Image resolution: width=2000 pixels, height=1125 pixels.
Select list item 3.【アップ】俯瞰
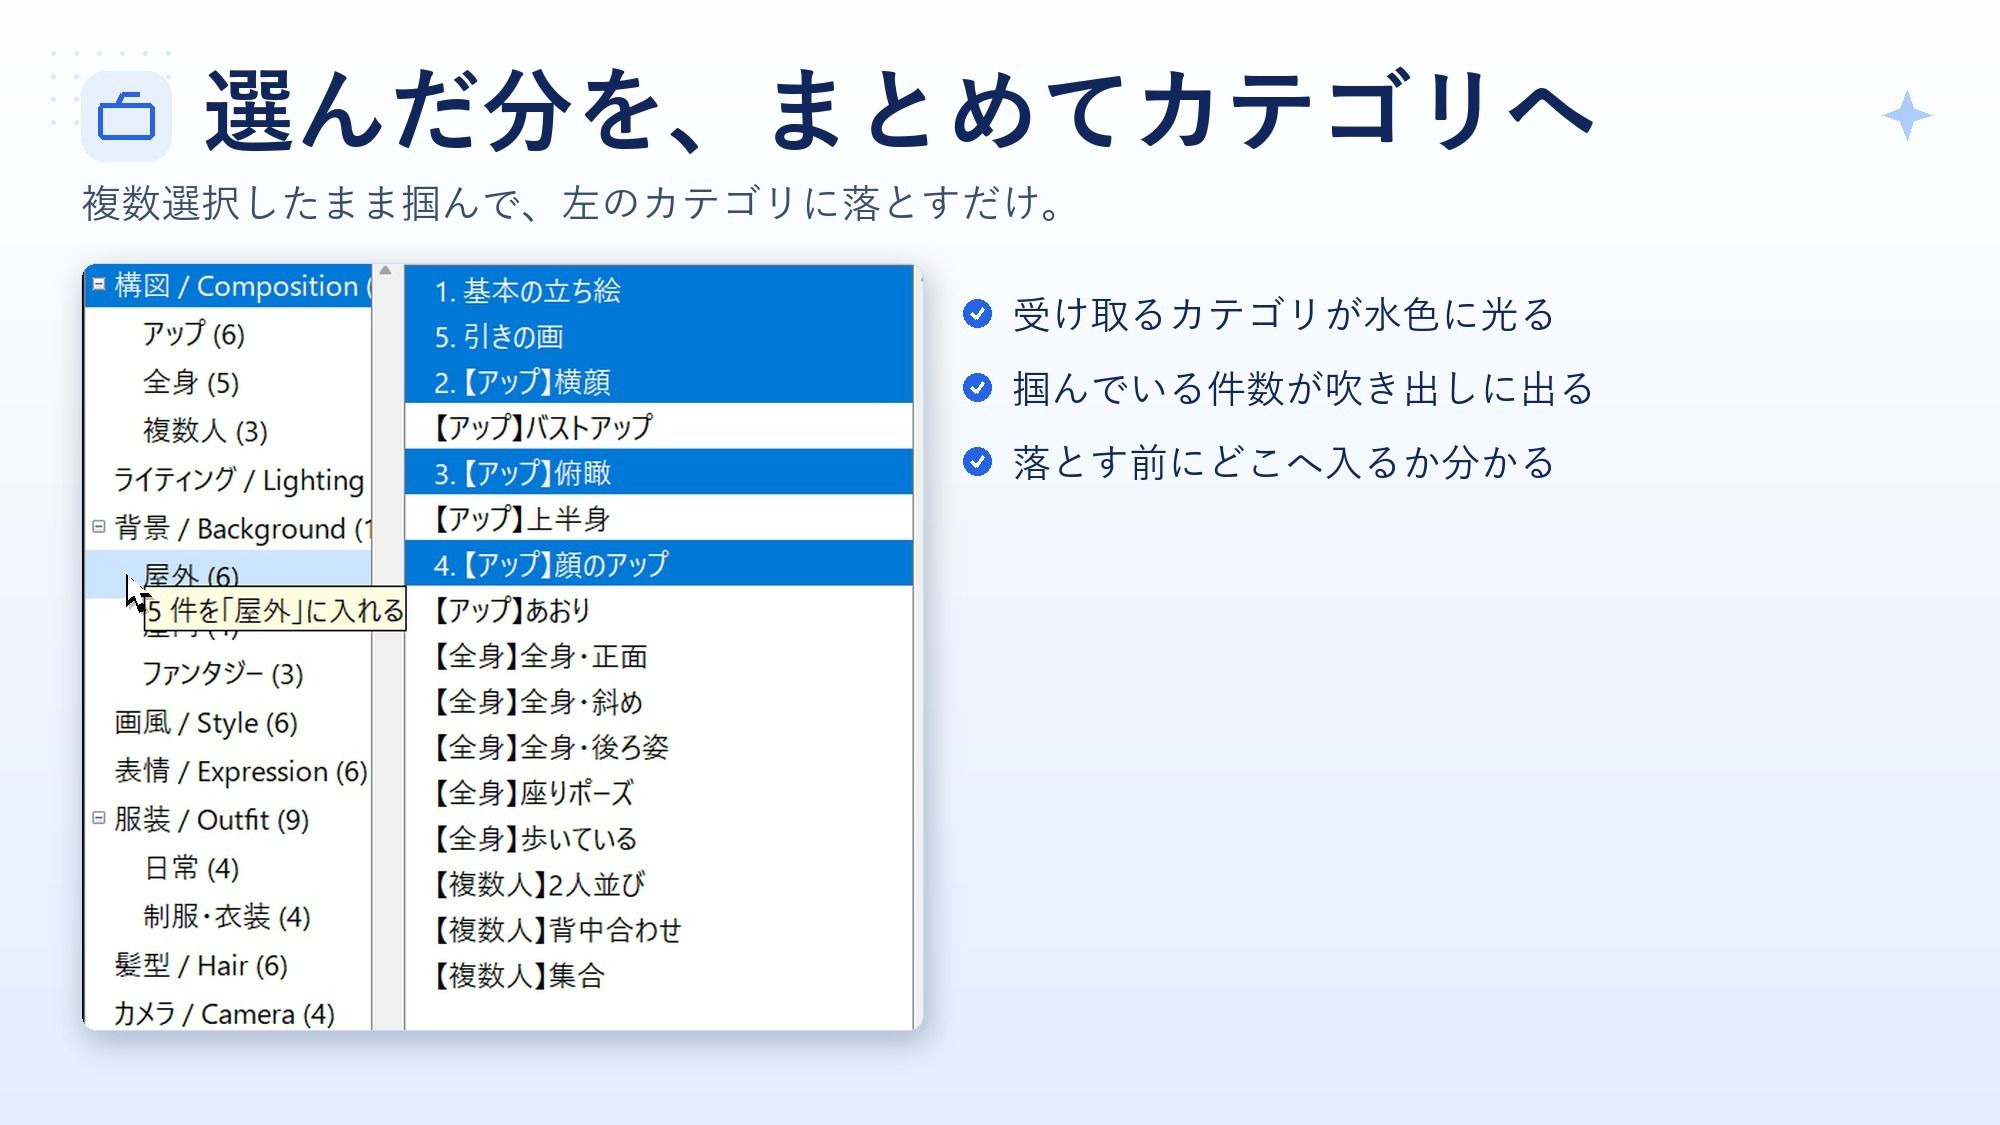pyautogui.click(x=659, y=473)
